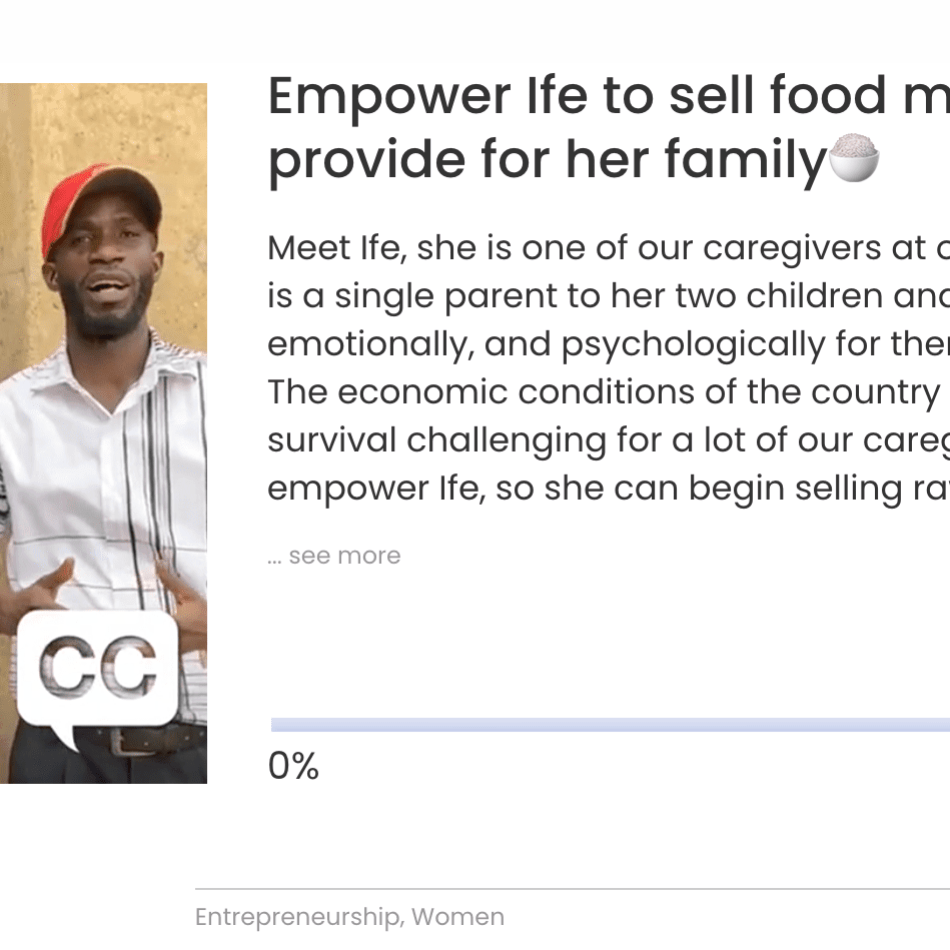Viewport: 950px width, 950px height.
Task: Click the 0% progress label
Action: [293, 767]
